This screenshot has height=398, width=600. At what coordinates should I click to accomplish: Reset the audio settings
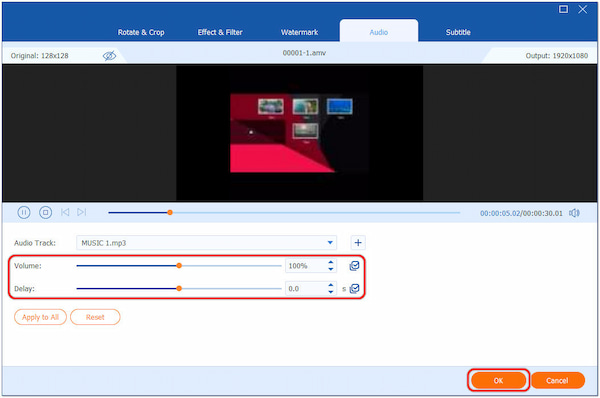[95, 317]
